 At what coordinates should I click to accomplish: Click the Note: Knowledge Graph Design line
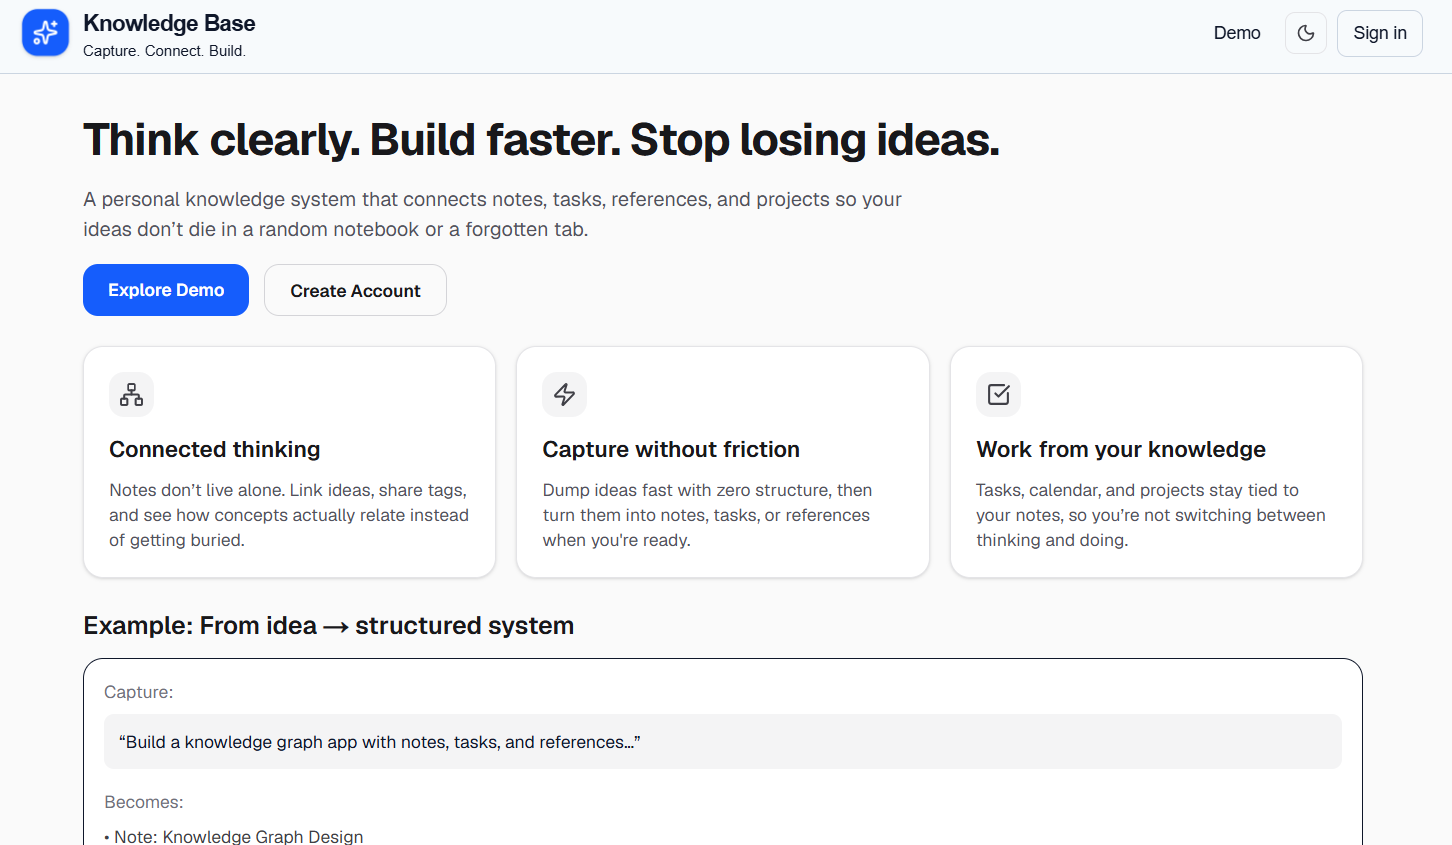[234, 836]
